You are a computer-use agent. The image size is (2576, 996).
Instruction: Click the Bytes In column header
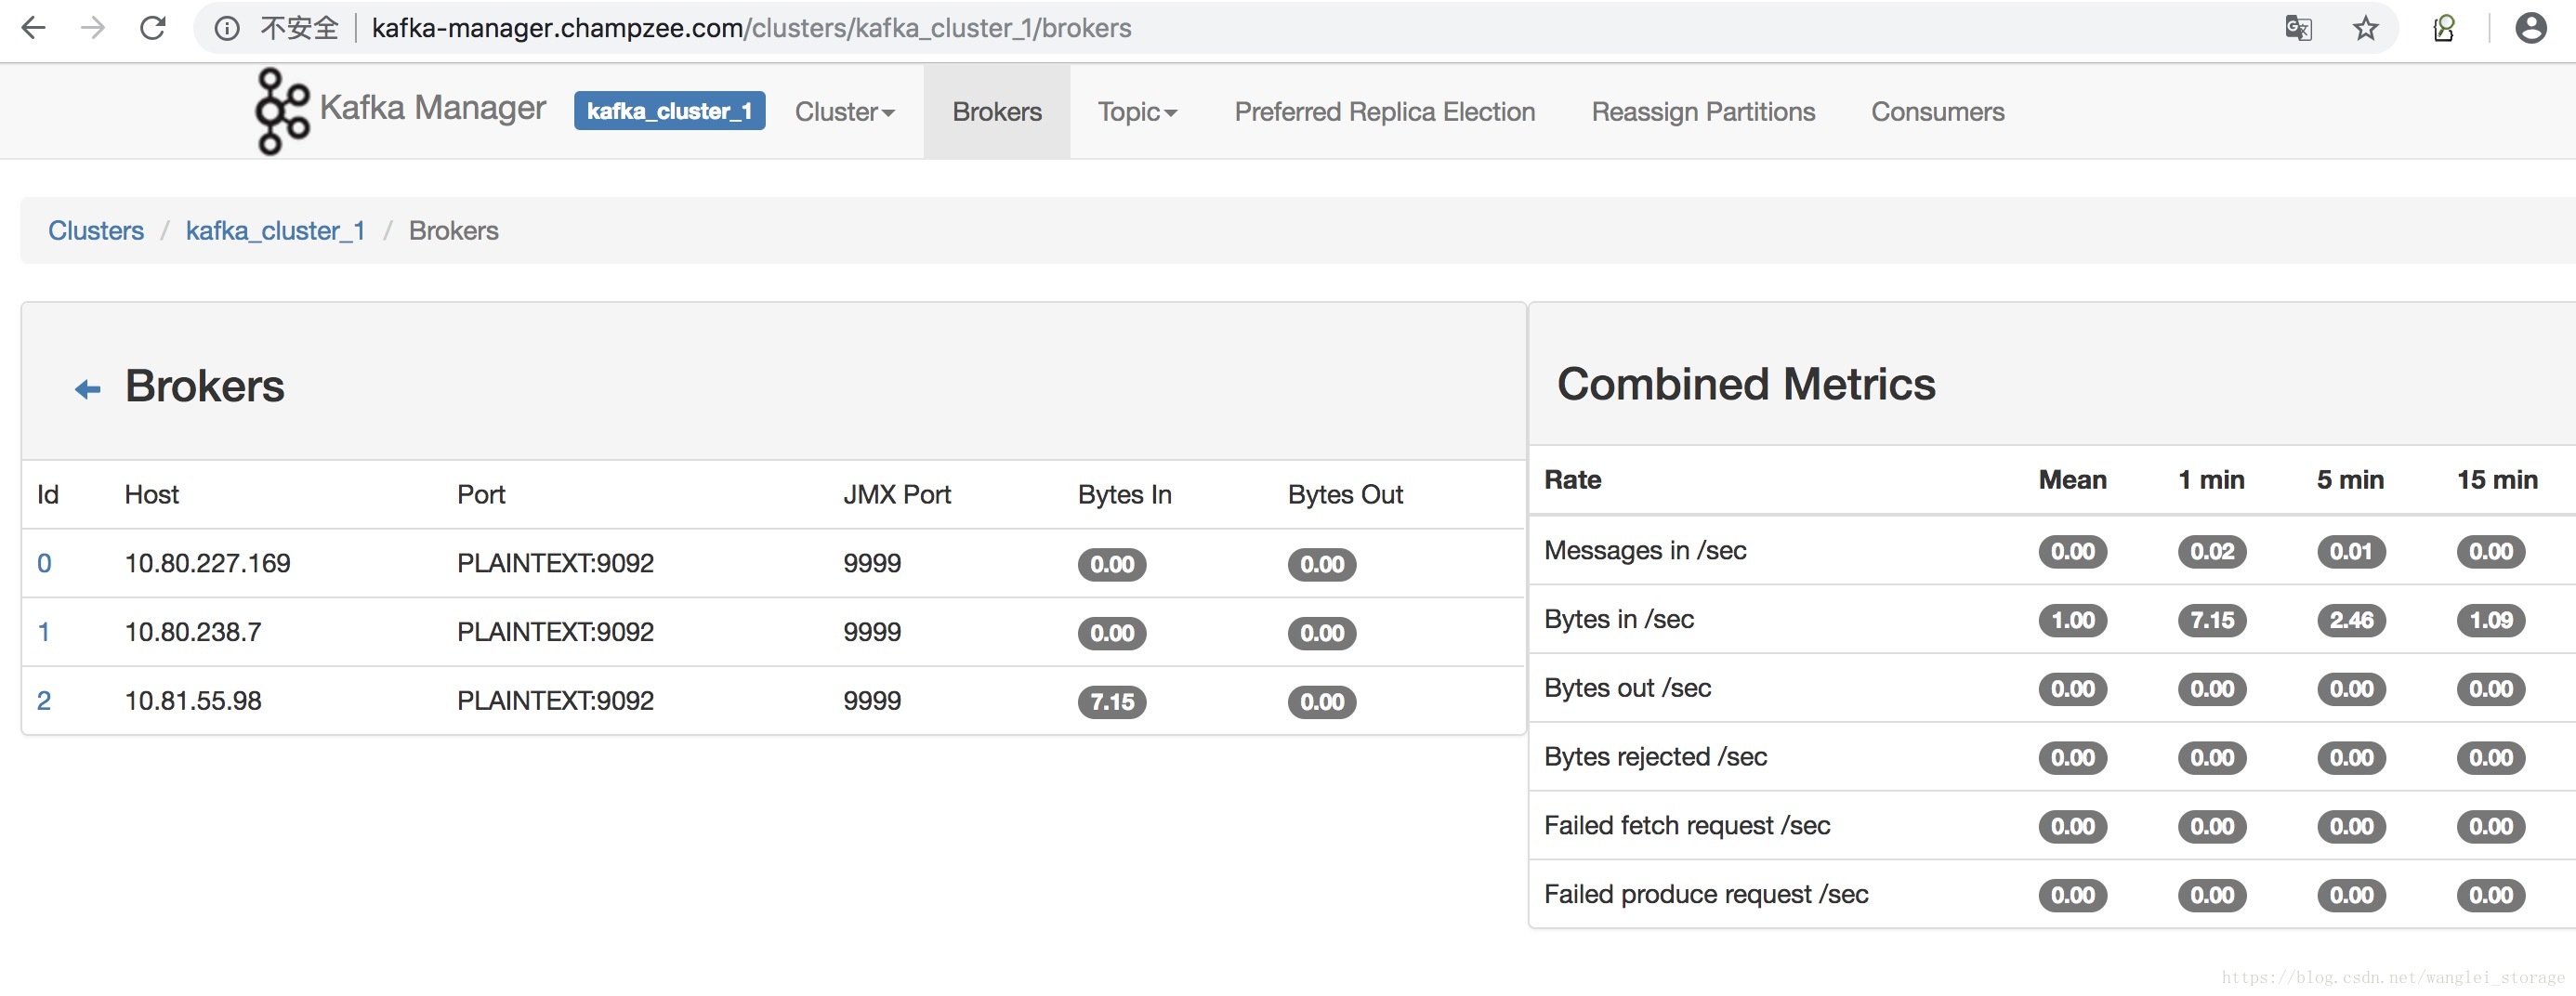1124,494
